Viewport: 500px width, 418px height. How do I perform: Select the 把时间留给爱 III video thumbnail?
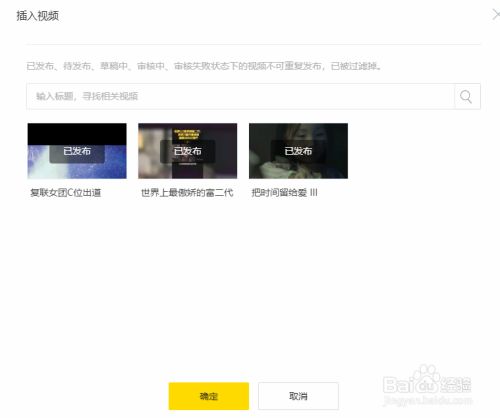coord(298,151)
